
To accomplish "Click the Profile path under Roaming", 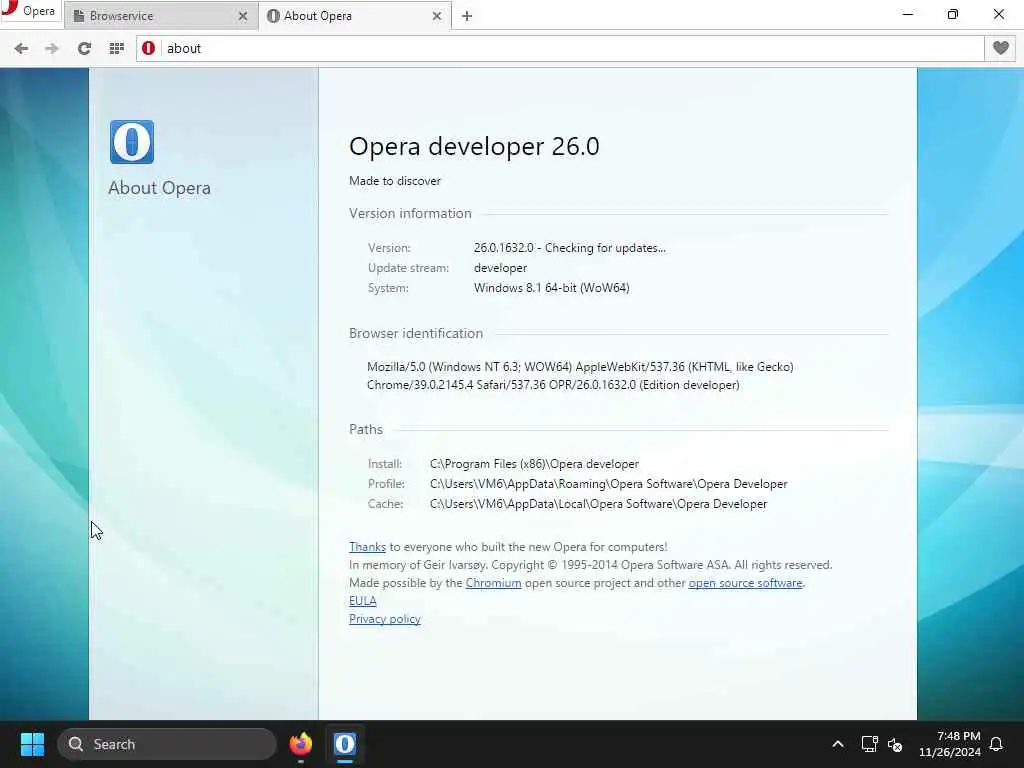I will pos(609,484).
